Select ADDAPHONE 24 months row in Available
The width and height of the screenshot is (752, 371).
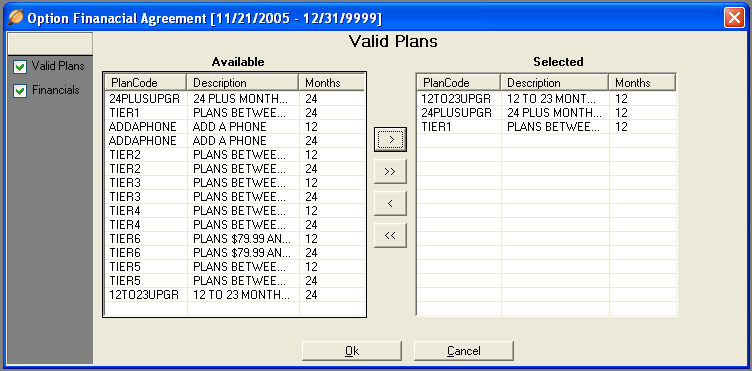235,141
